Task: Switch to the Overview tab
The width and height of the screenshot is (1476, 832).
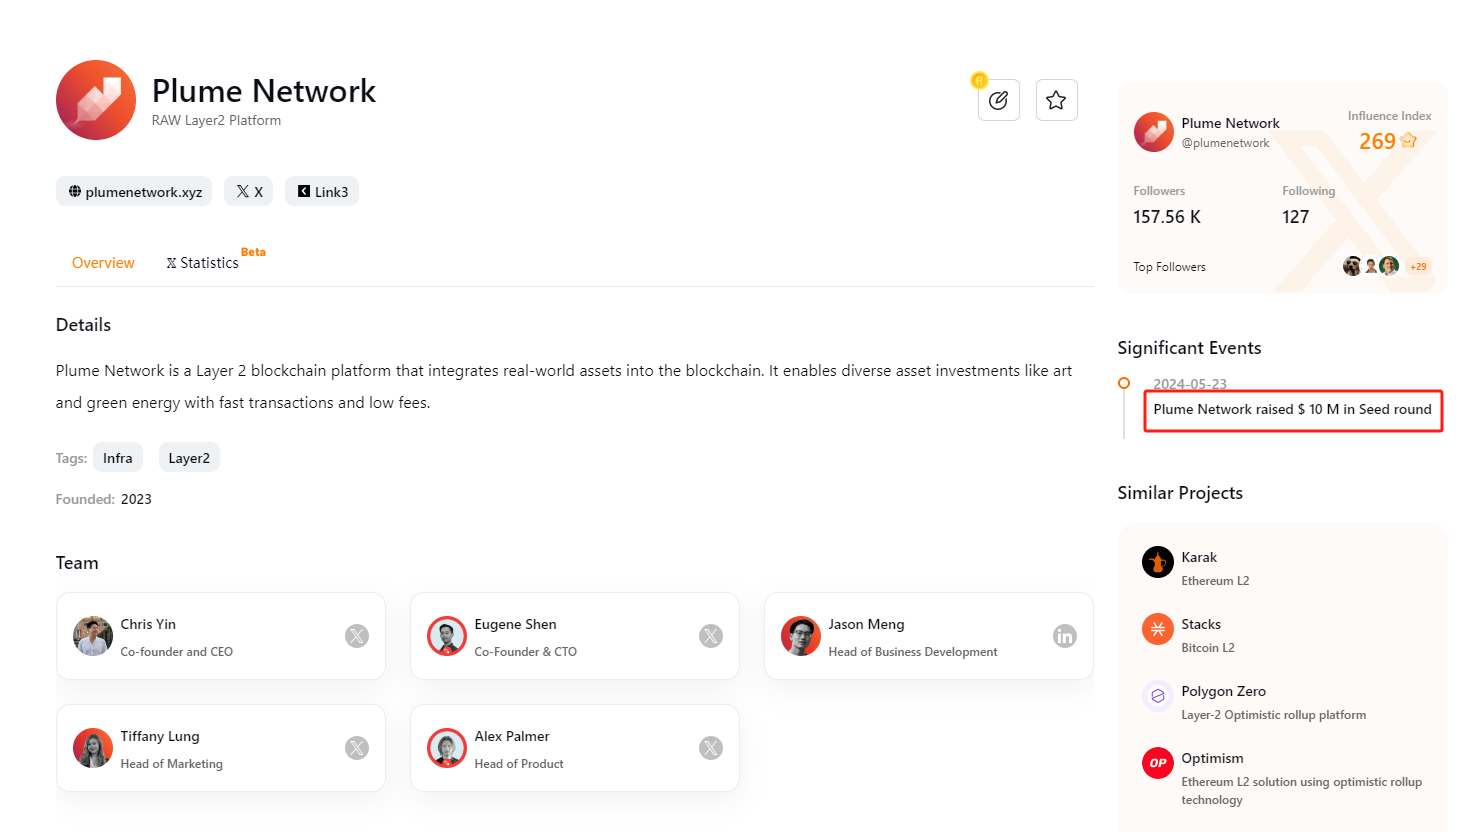Action: pyautogui.click(x=103, y=263)
